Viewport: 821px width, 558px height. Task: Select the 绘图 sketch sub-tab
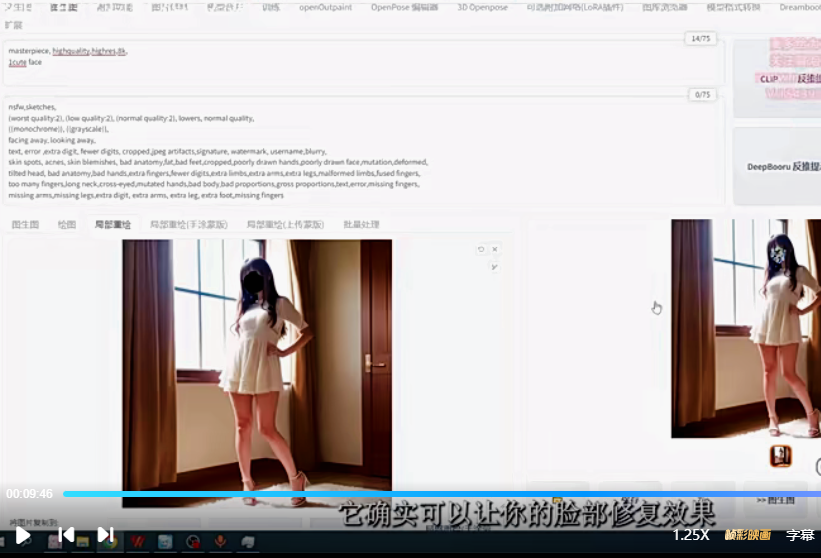[x=66, y=225]
